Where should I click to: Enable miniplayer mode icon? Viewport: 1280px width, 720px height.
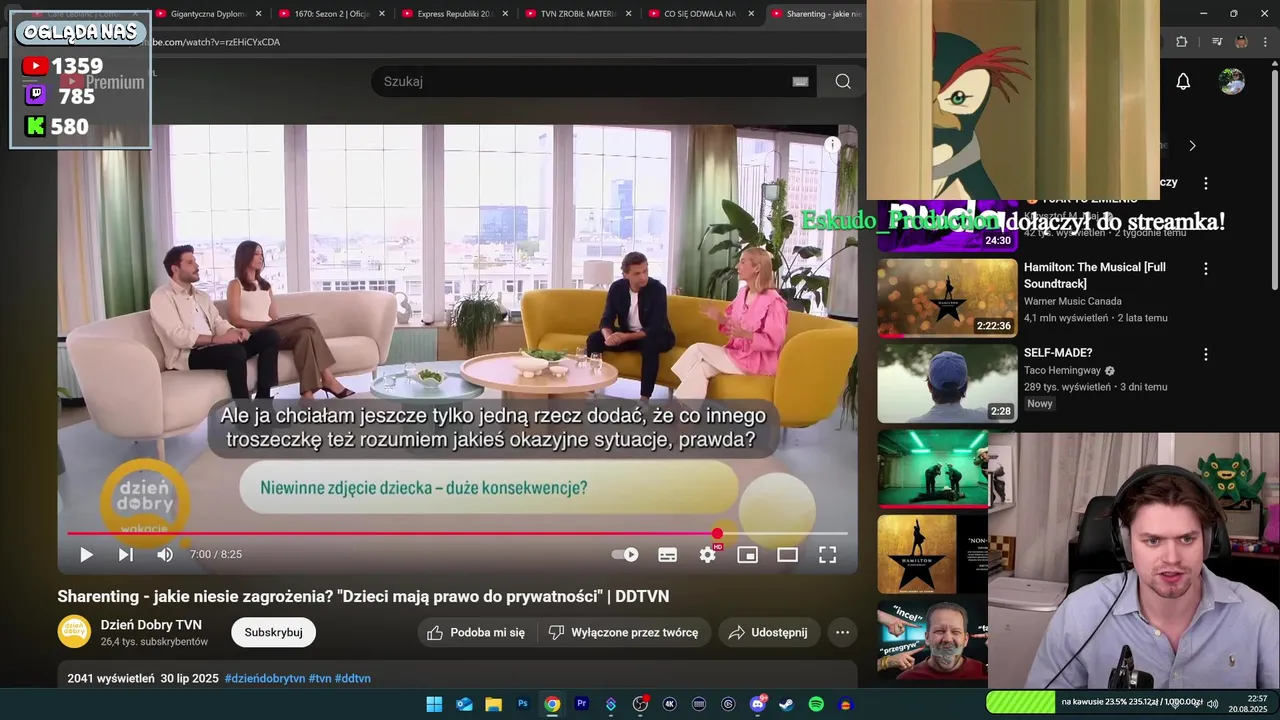[747, 555]
